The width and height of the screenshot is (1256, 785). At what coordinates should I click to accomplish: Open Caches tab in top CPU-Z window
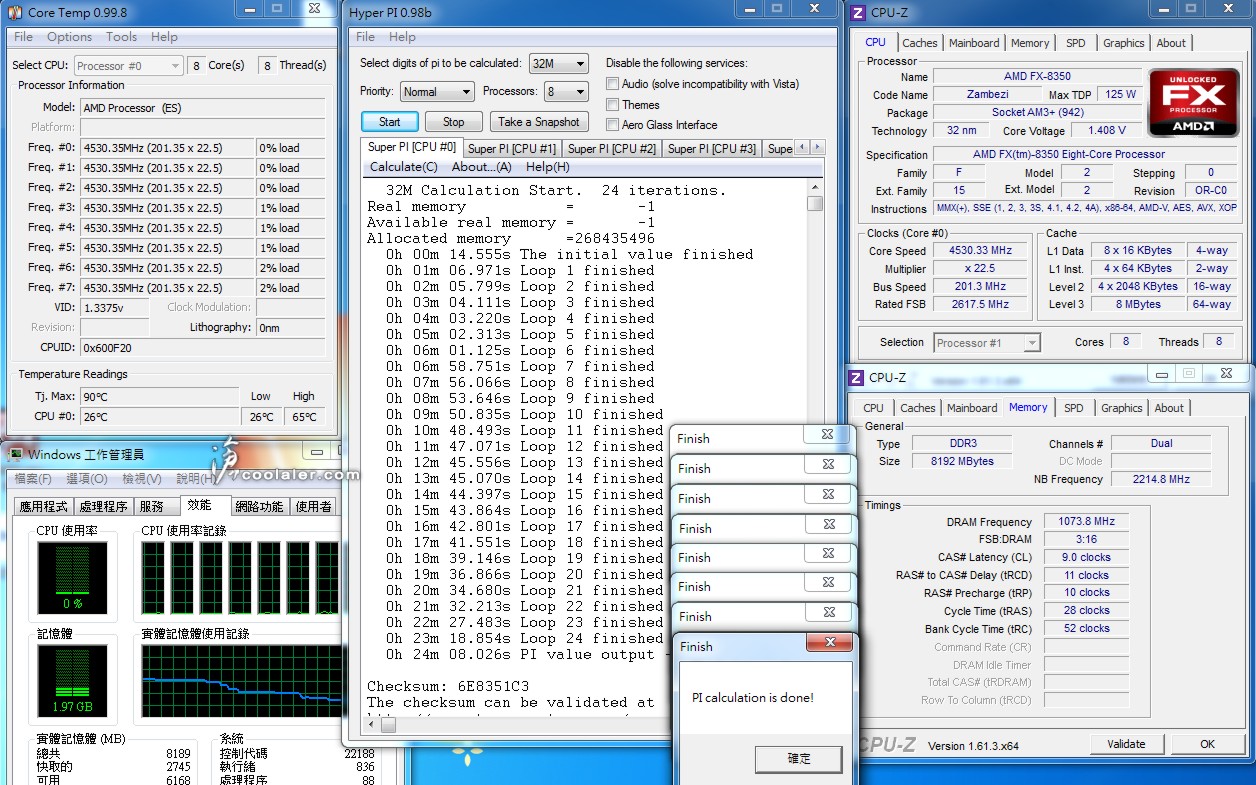920,43
